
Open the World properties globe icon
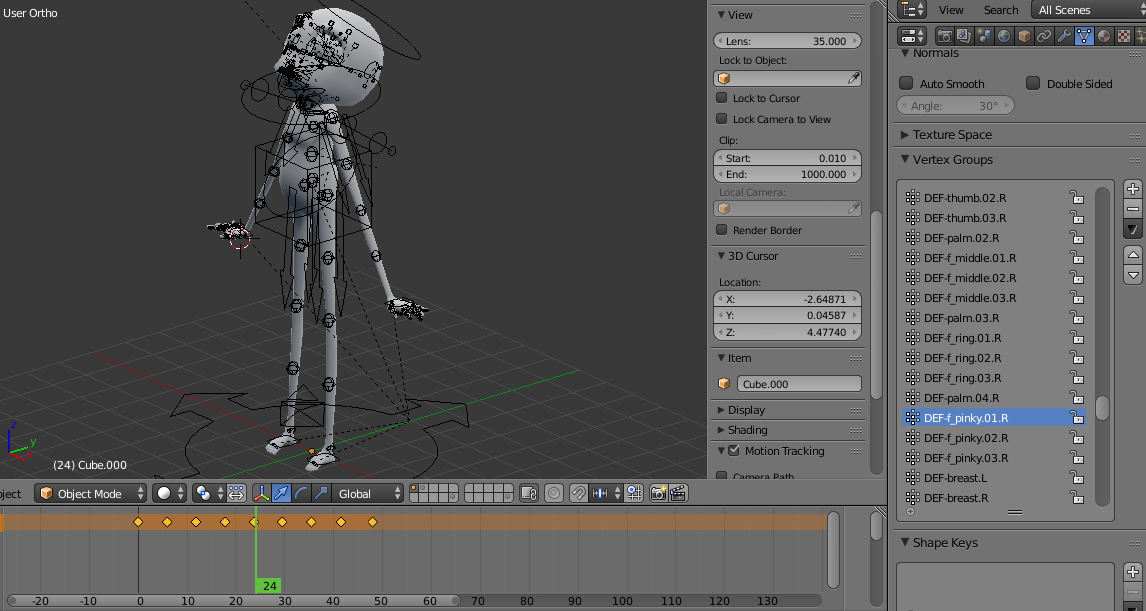pos(1004,36)
